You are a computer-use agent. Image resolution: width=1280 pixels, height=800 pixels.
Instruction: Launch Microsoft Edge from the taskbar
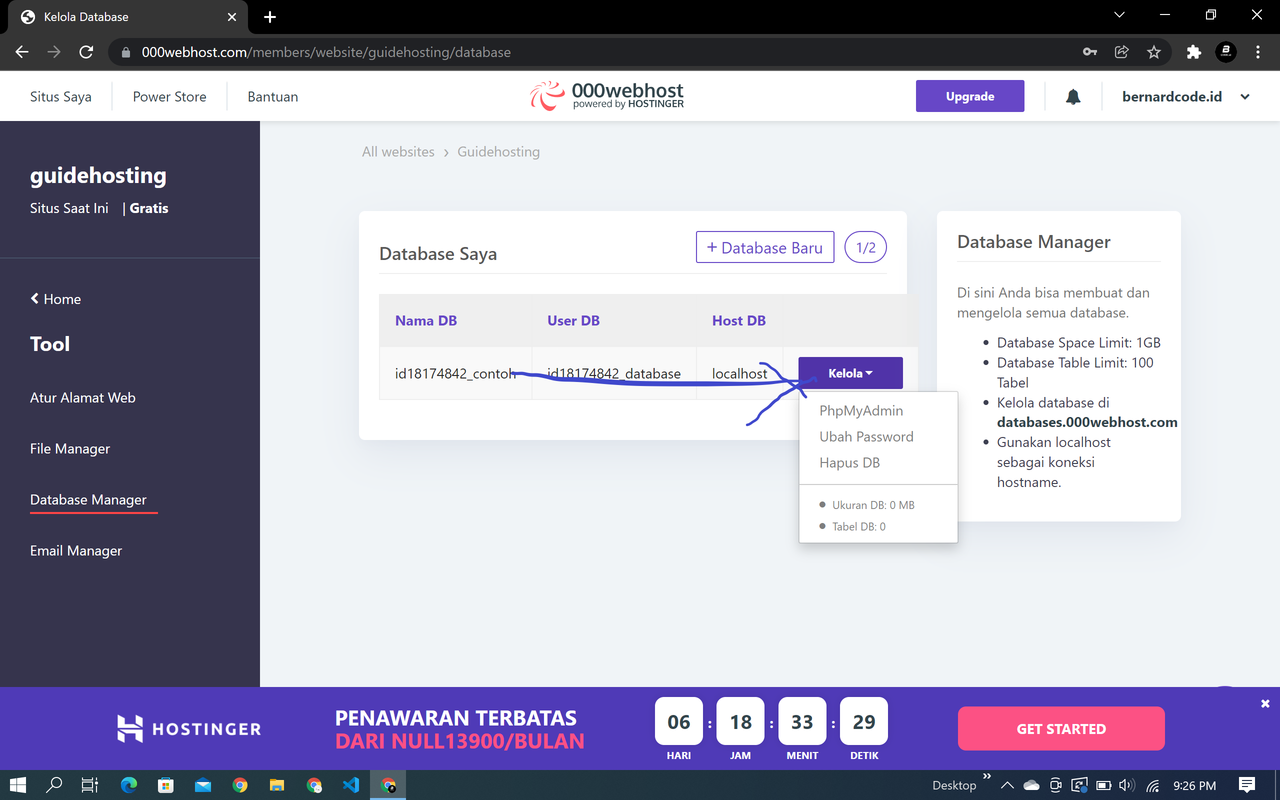point(129,785)
